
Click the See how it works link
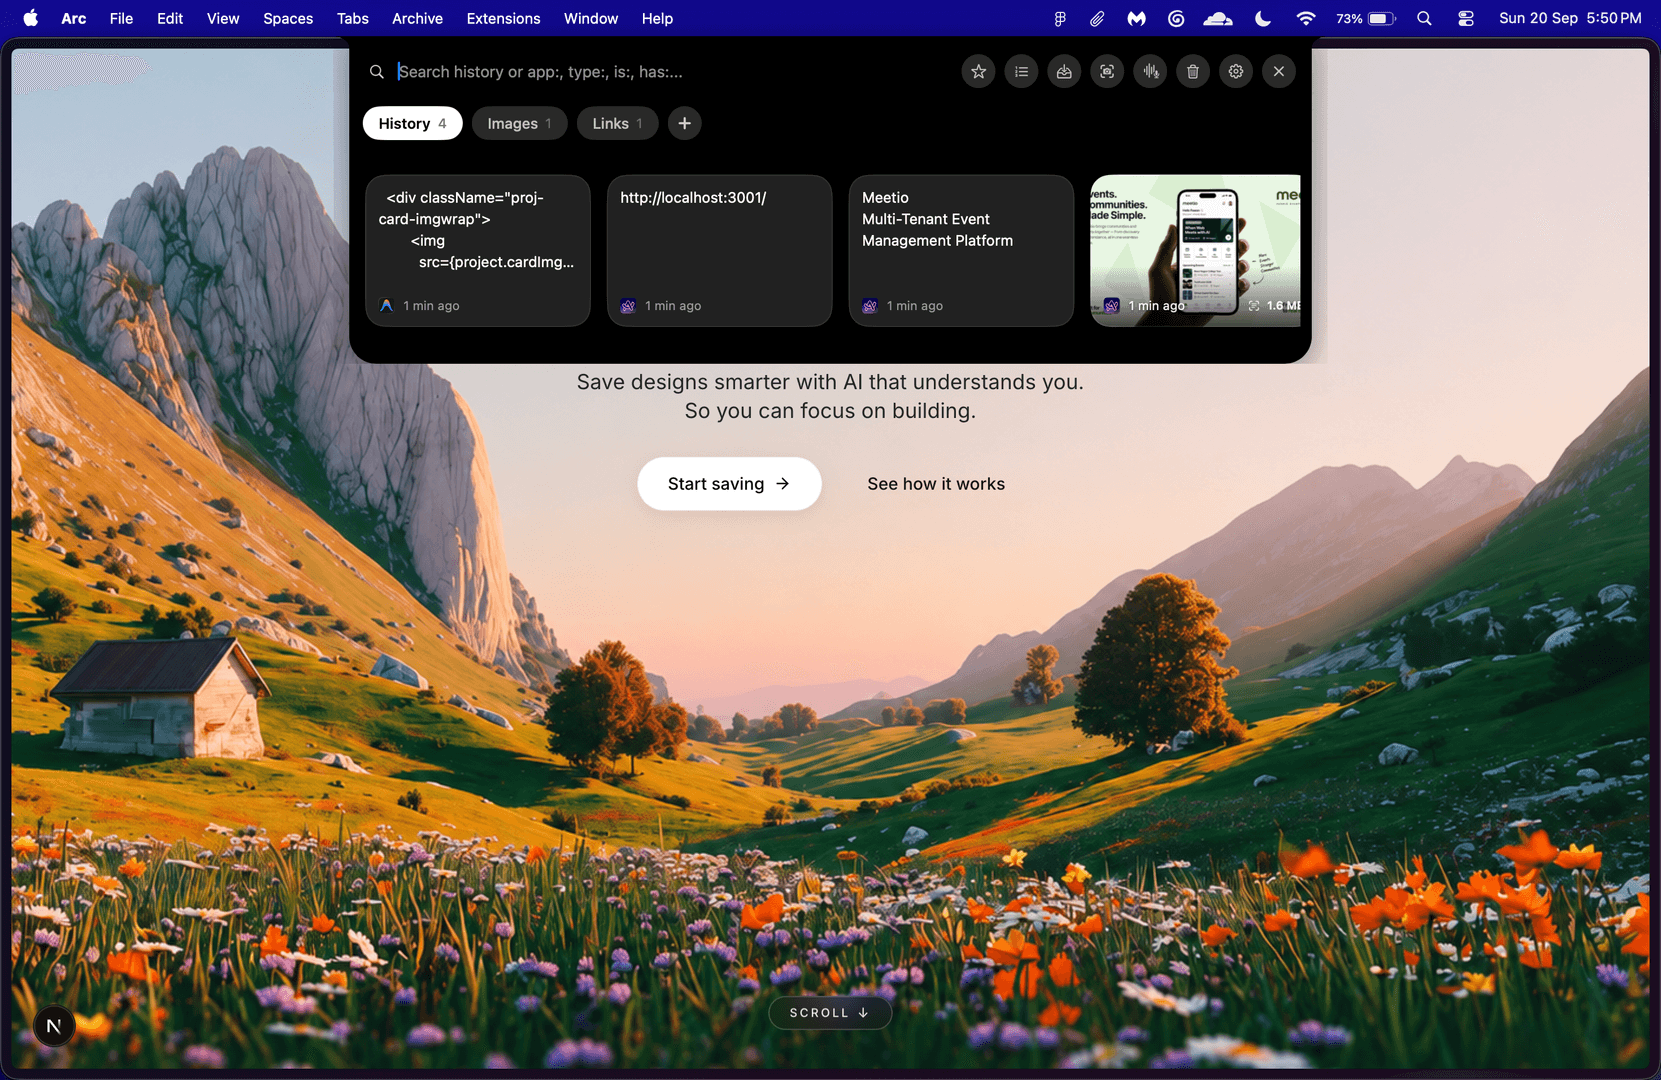click(936, 484)
